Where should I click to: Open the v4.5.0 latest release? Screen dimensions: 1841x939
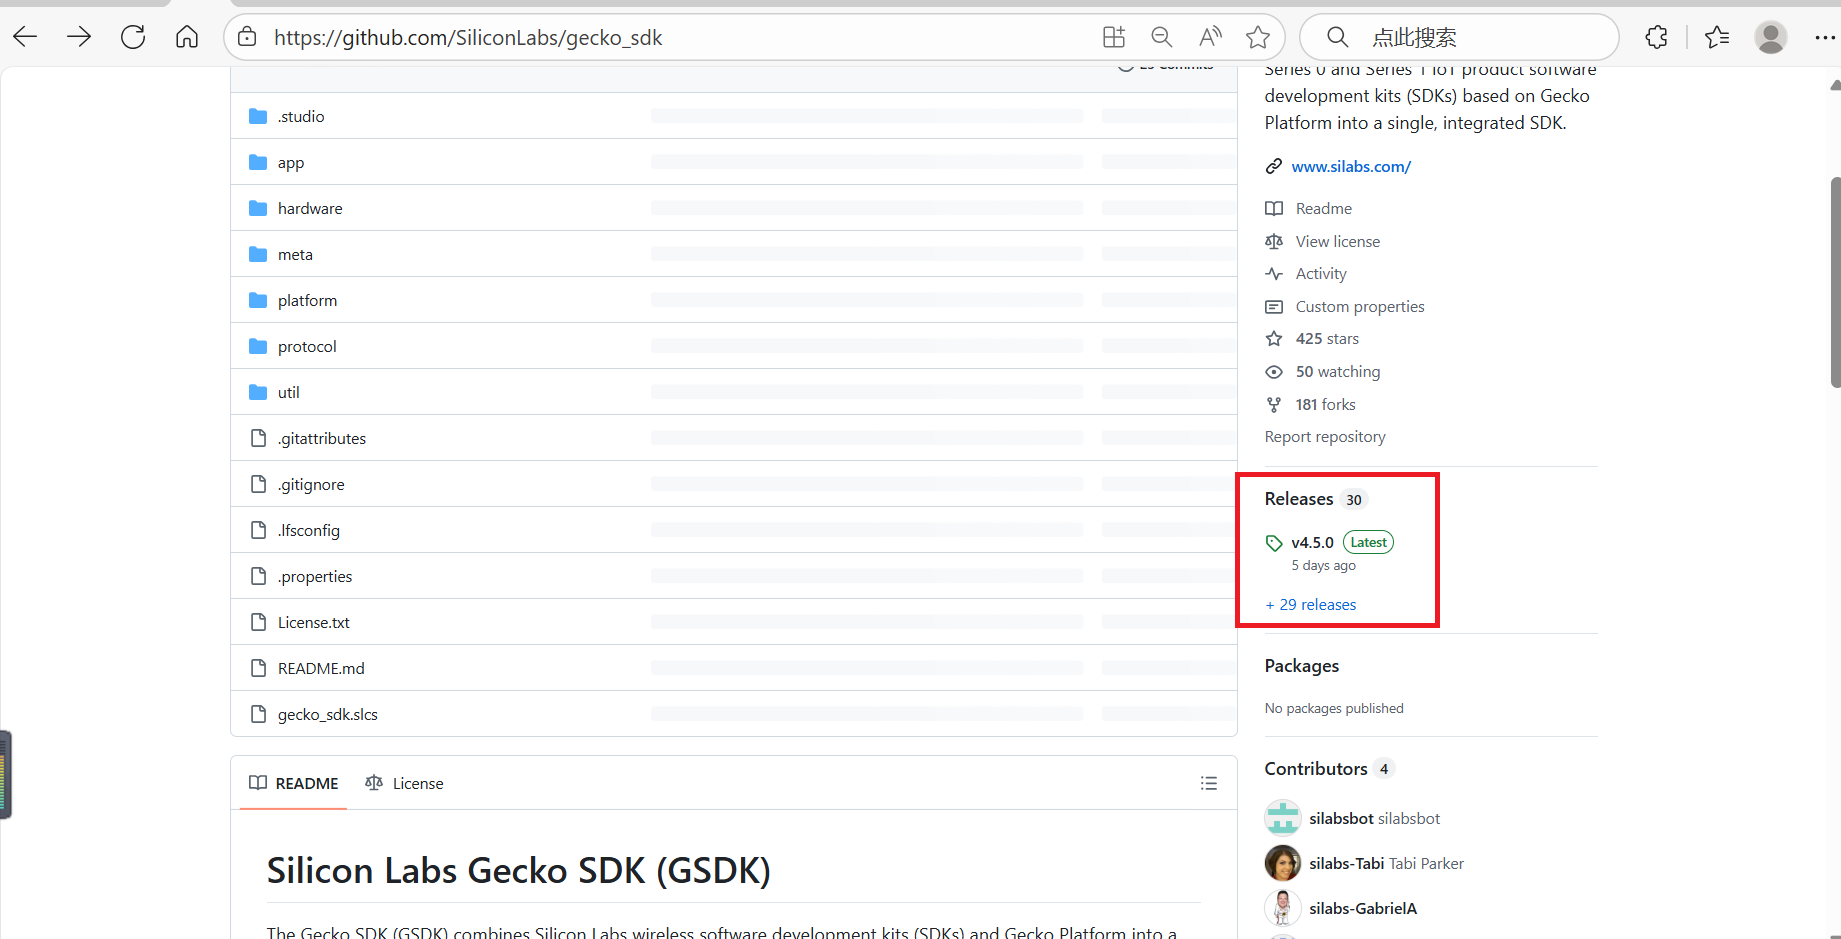coord(1313,542)
